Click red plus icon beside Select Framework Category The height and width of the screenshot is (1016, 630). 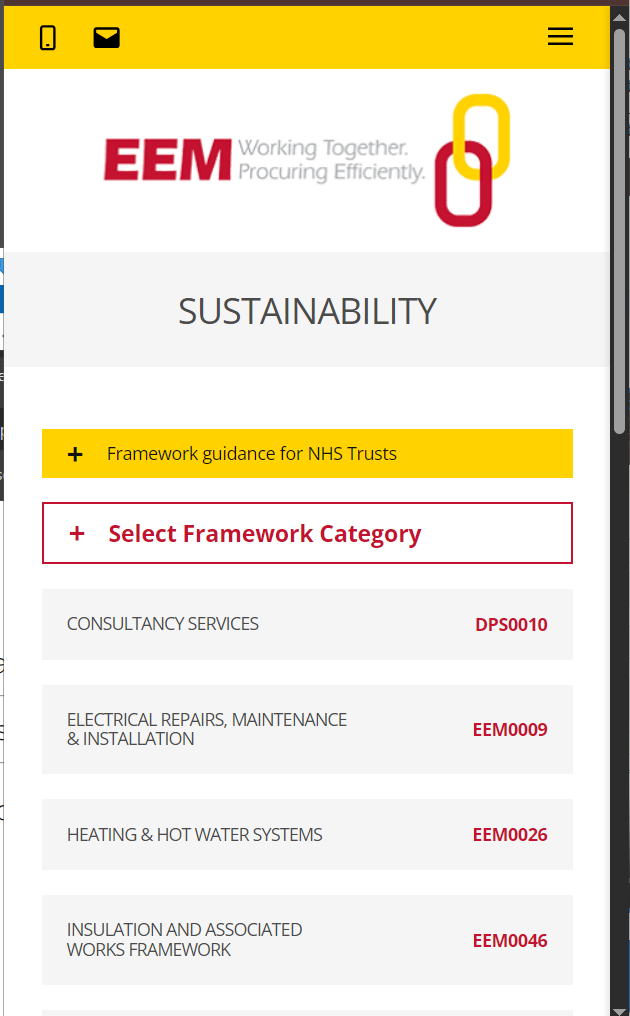(x=77, y=534)
